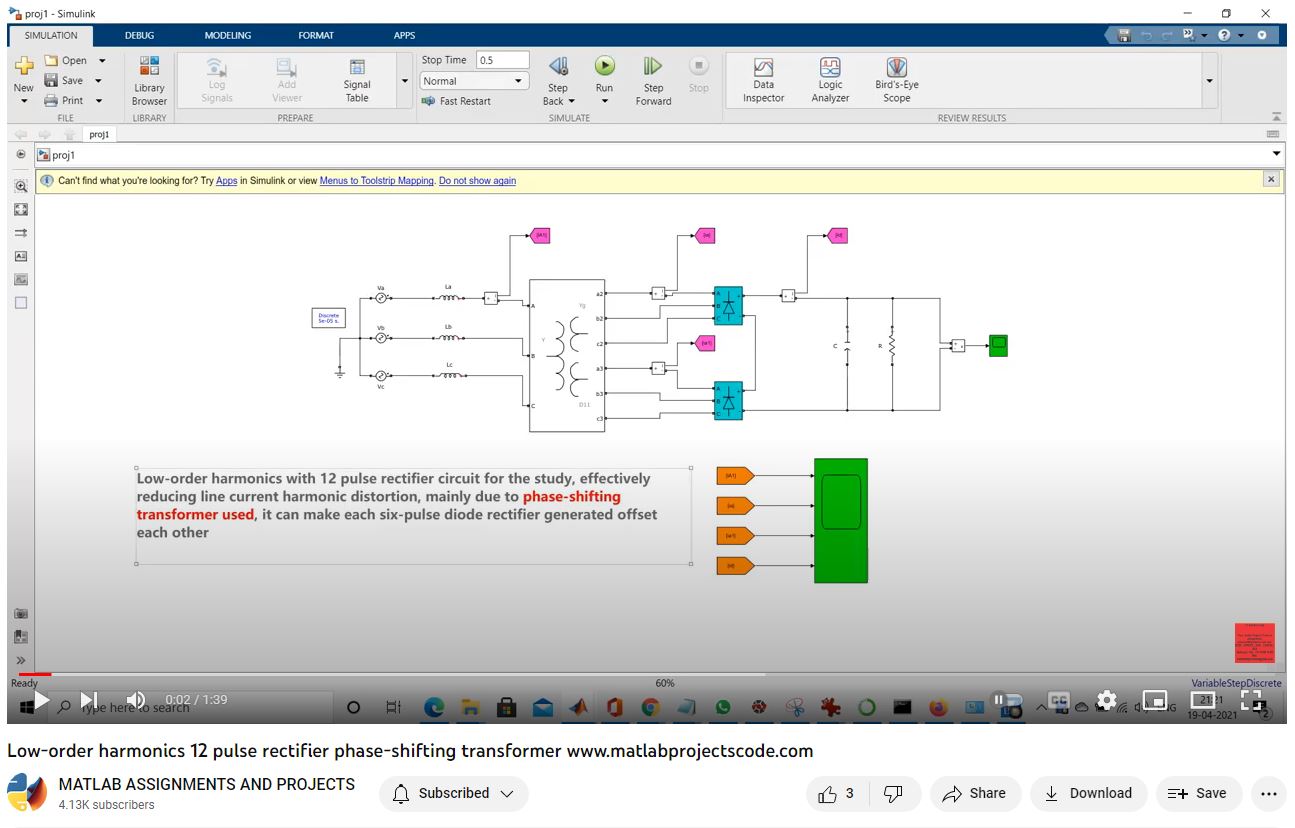Image resolution: width=1295 pixels, height=828 pixels.
Task: Skip to the next video
Action: tap(88, 700)
